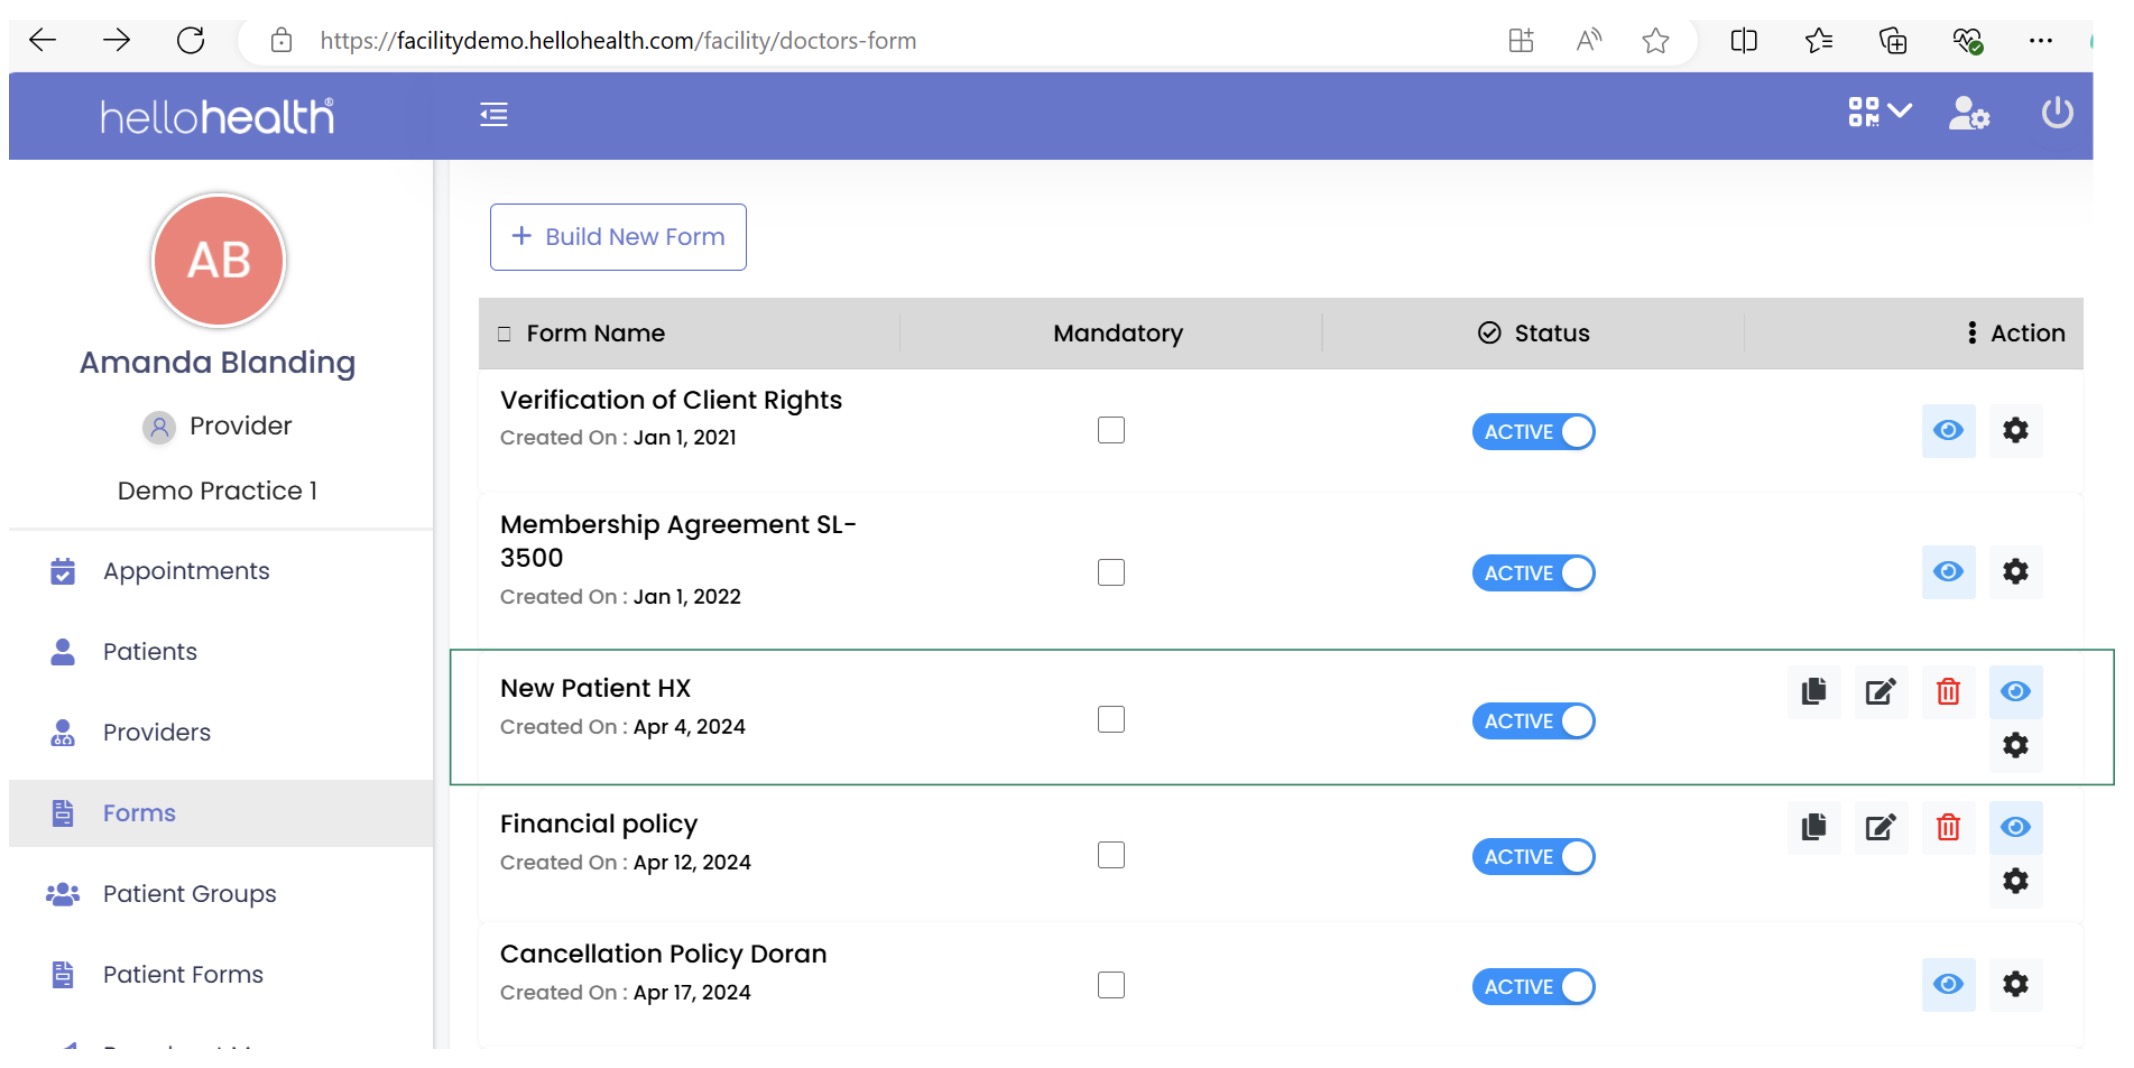This screenshot has height=1068, width=2134.
Task: Click the copy icon for New Patient HX
Action: [1813, 691]
